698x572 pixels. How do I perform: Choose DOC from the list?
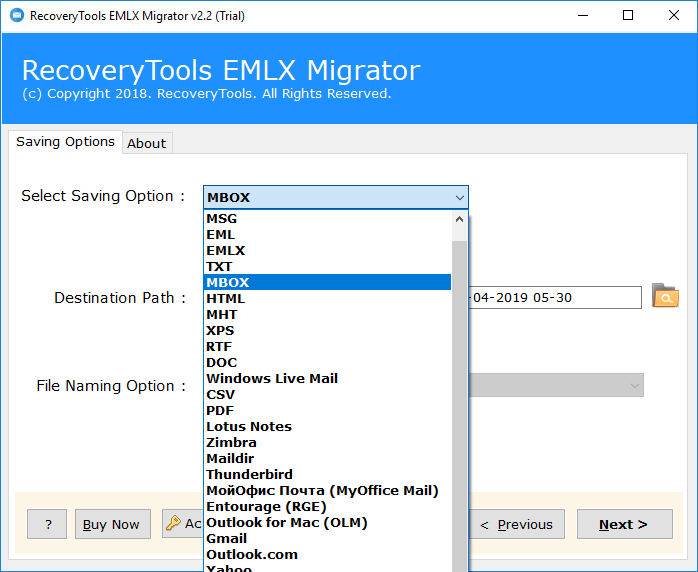click(327, 362)
